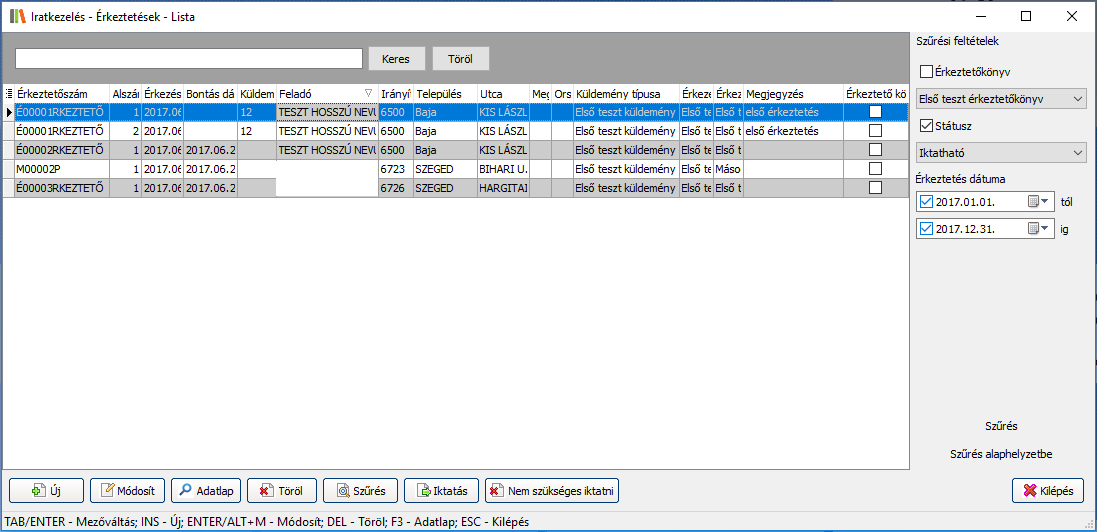Screen dimensions: 1097x532
Task: Uncheck the Státusz filter checkbox
Action: pos(926,126)
